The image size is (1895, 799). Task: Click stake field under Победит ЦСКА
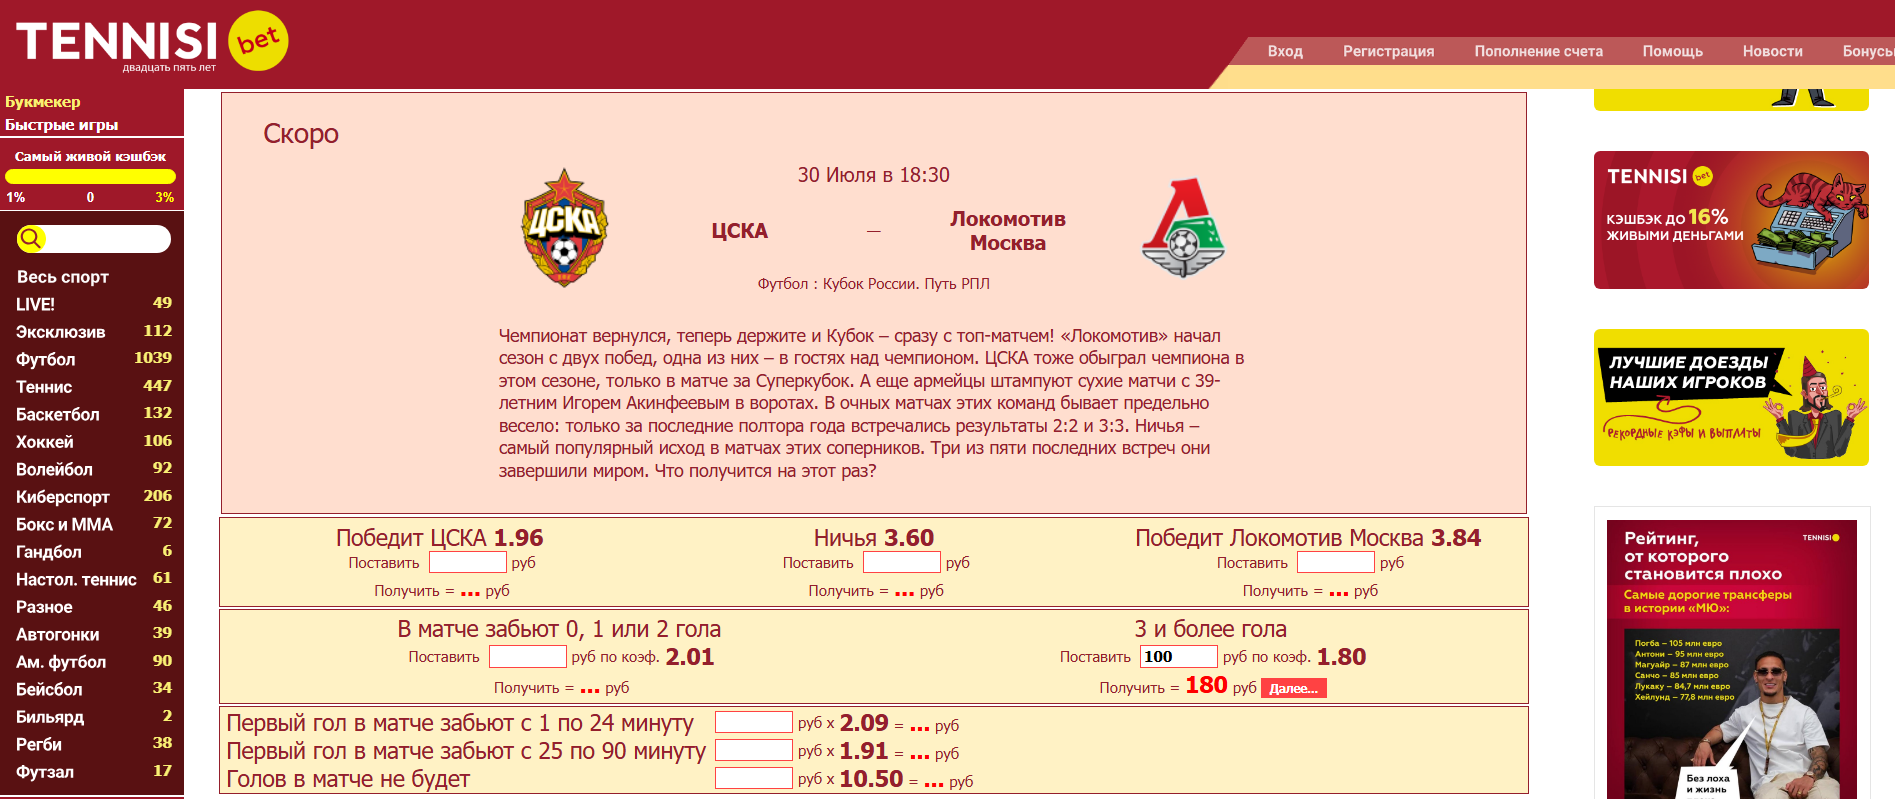pyautogui.click(x=468, y=562)
